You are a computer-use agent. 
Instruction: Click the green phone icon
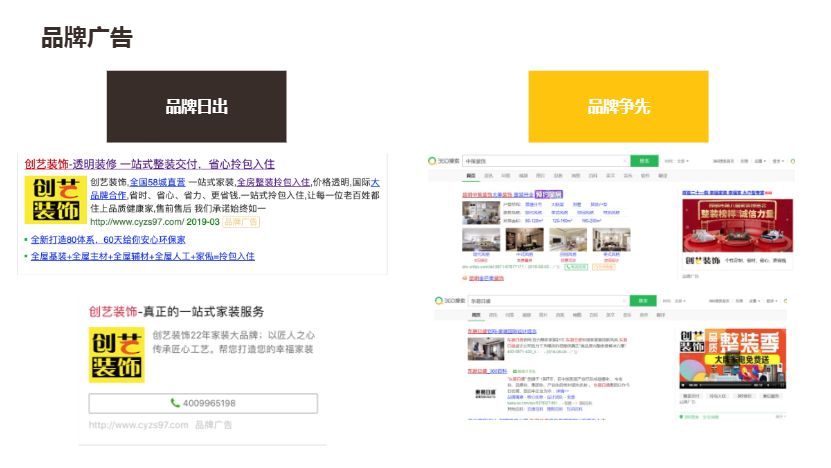(175, 403)
